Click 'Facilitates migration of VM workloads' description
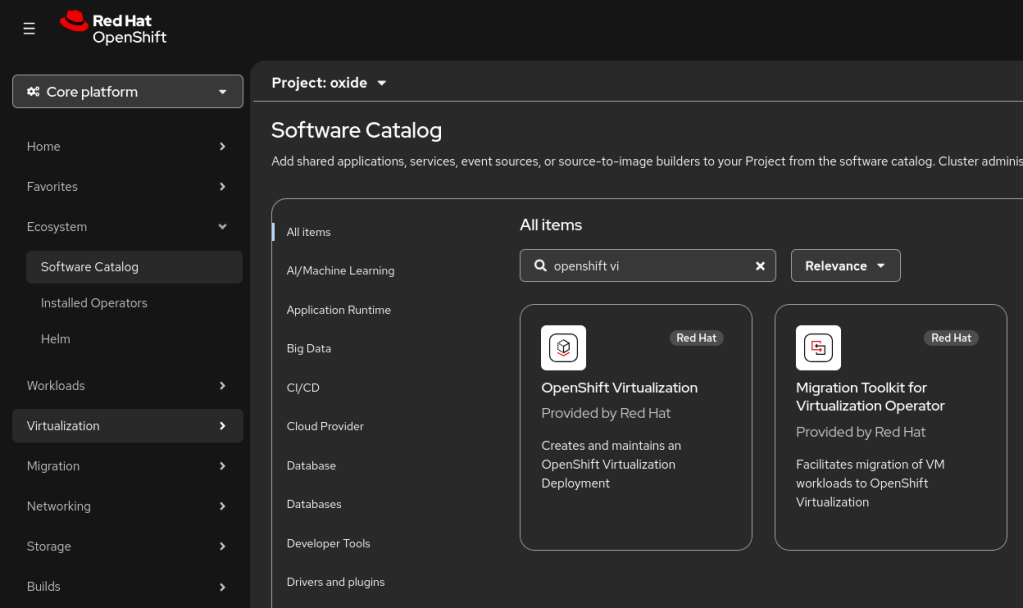The height and width of the screenshot is (608, 1023). [x=870, y=483]
